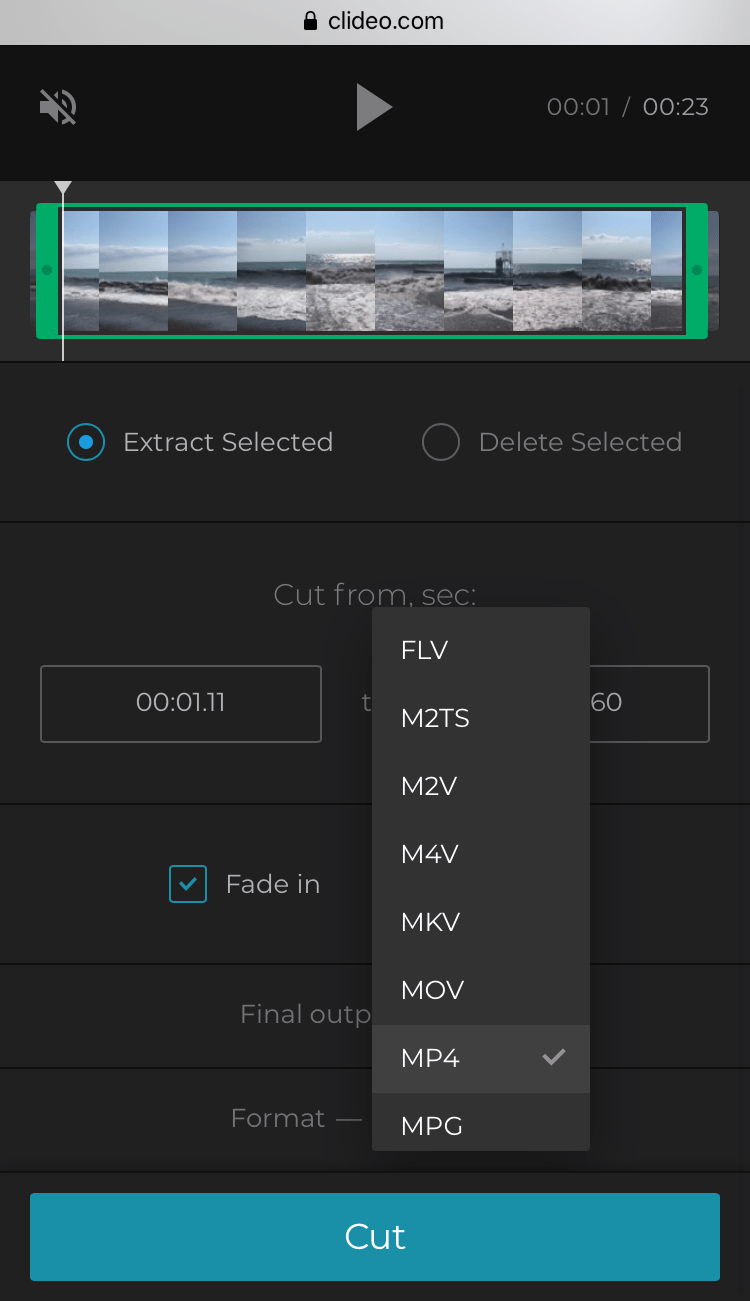Click the right green trim handle dot

coord(698,269)
